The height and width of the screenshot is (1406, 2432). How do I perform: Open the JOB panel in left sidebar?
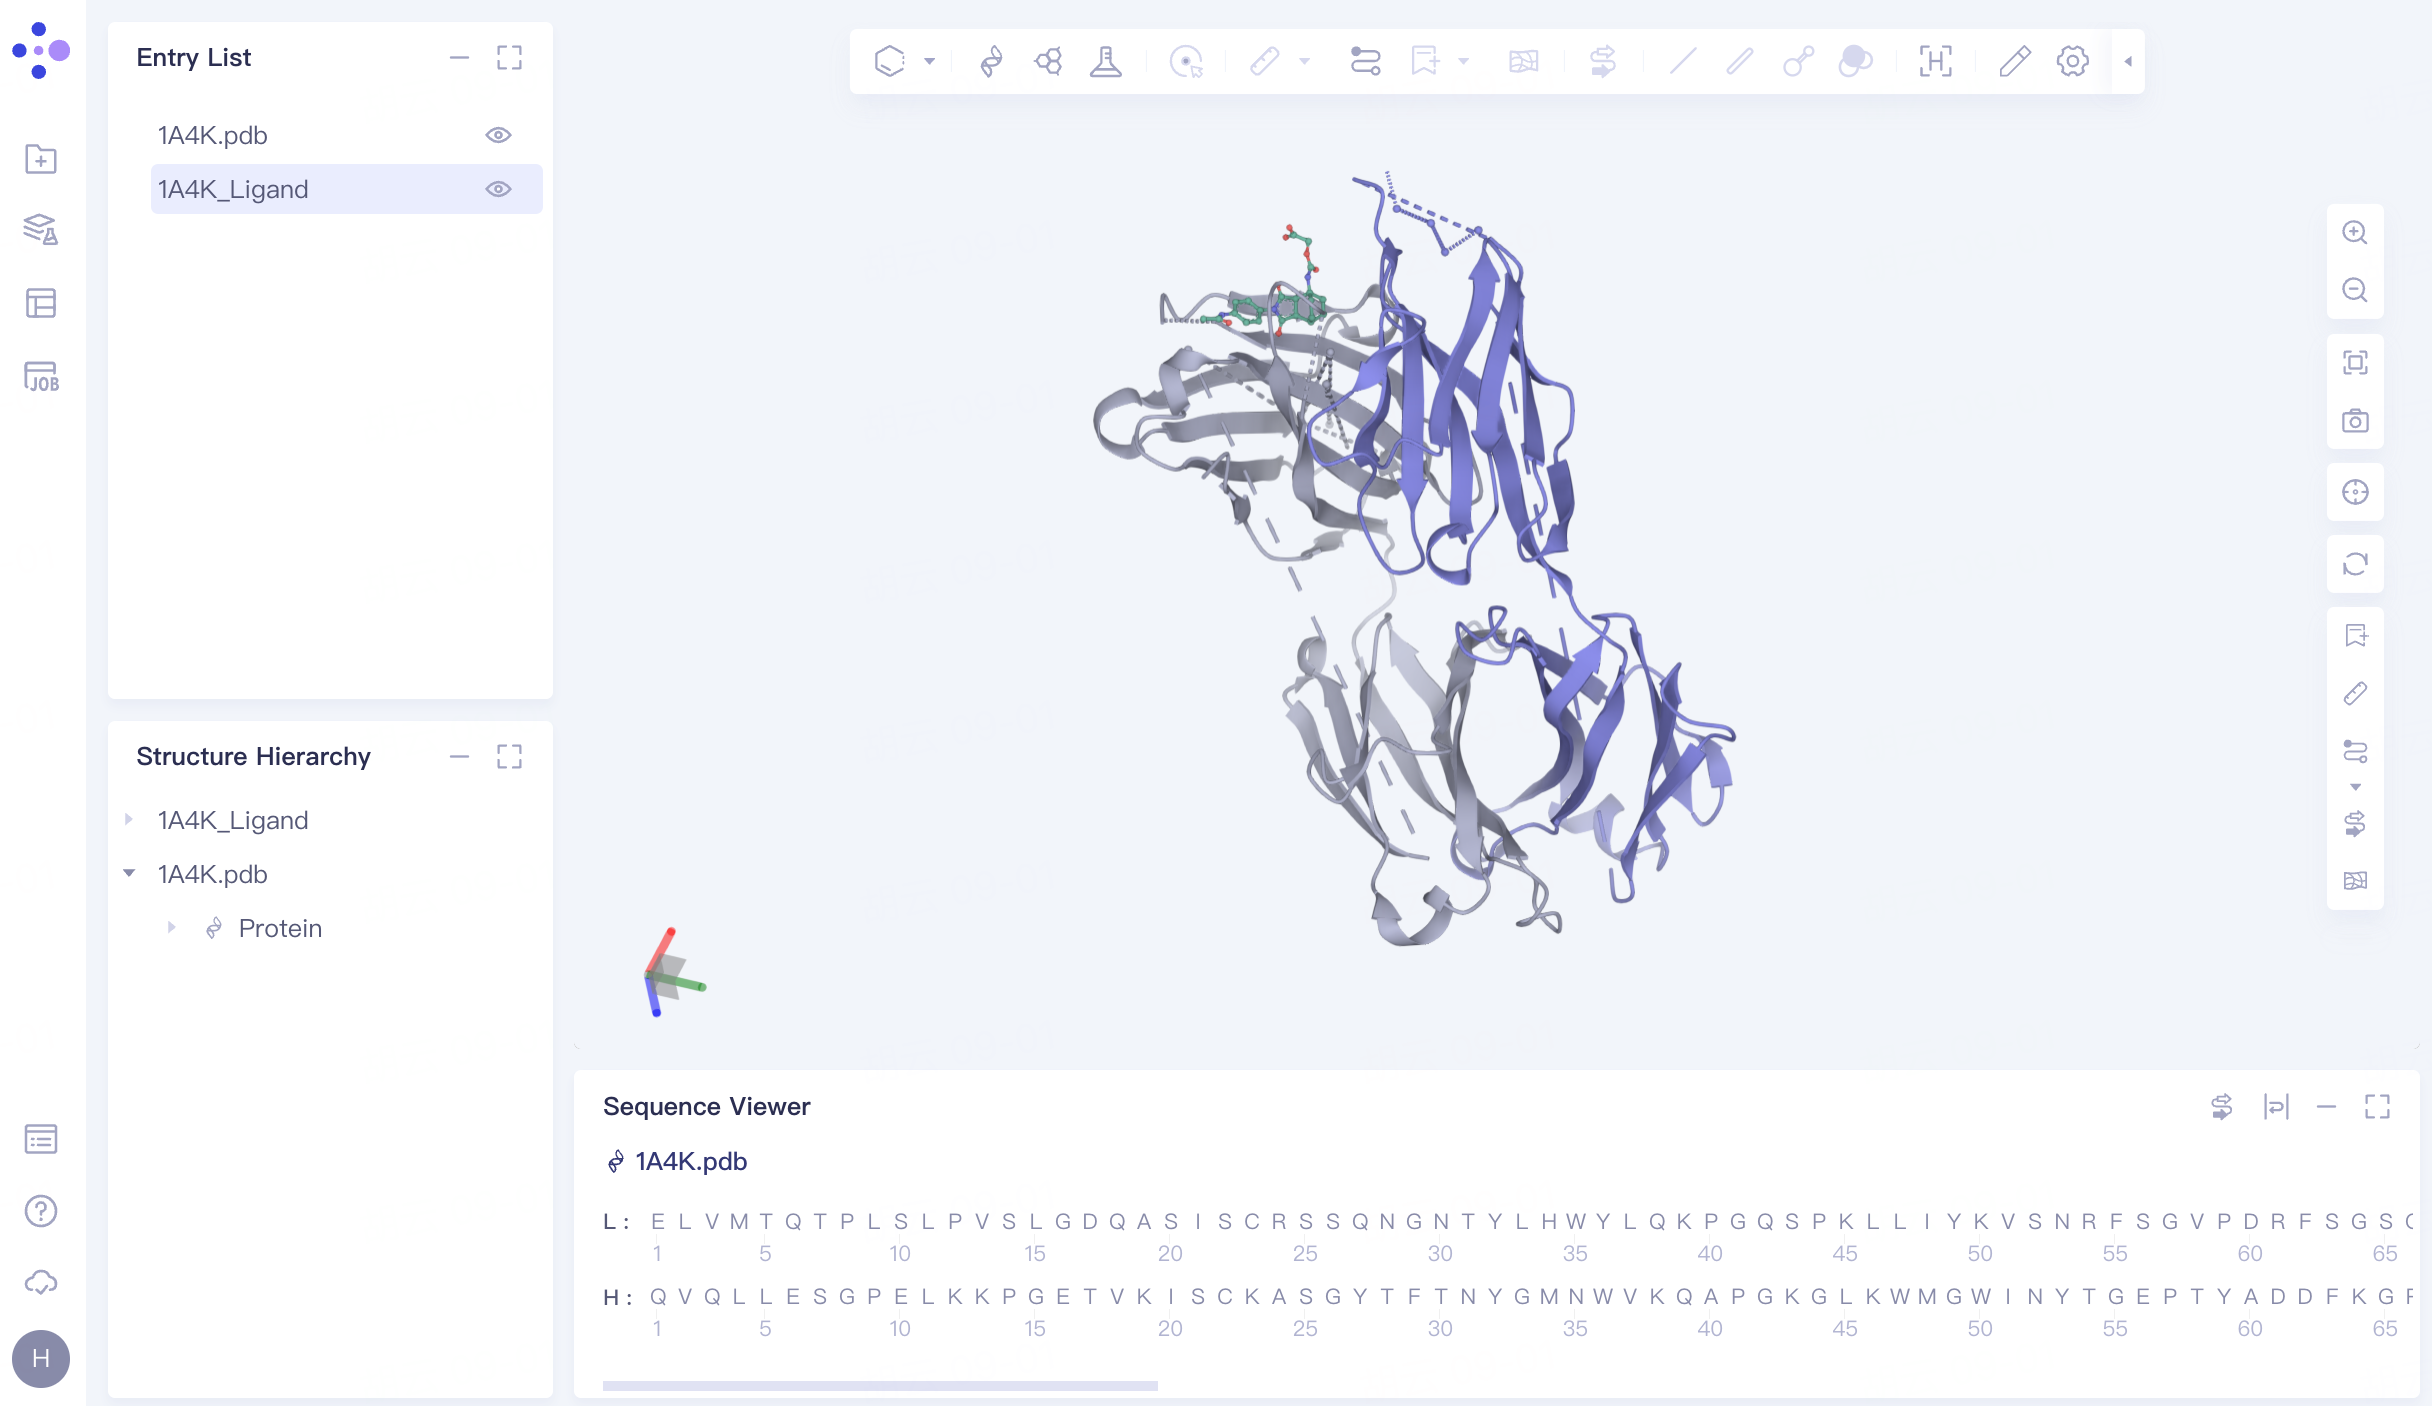[41, 377]
